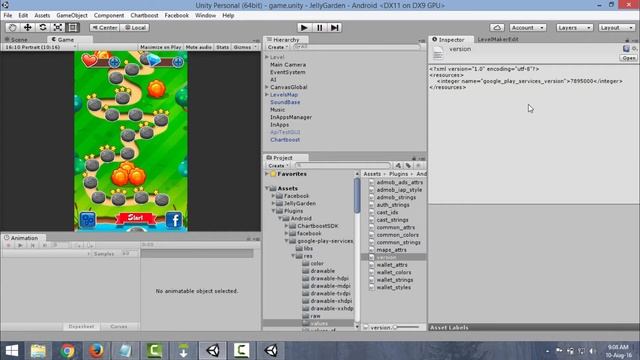The width and height of the screenshot is (640, 360).
Task: Click the Animation play button
Action: pyautogui.click(x=20, y=245)
